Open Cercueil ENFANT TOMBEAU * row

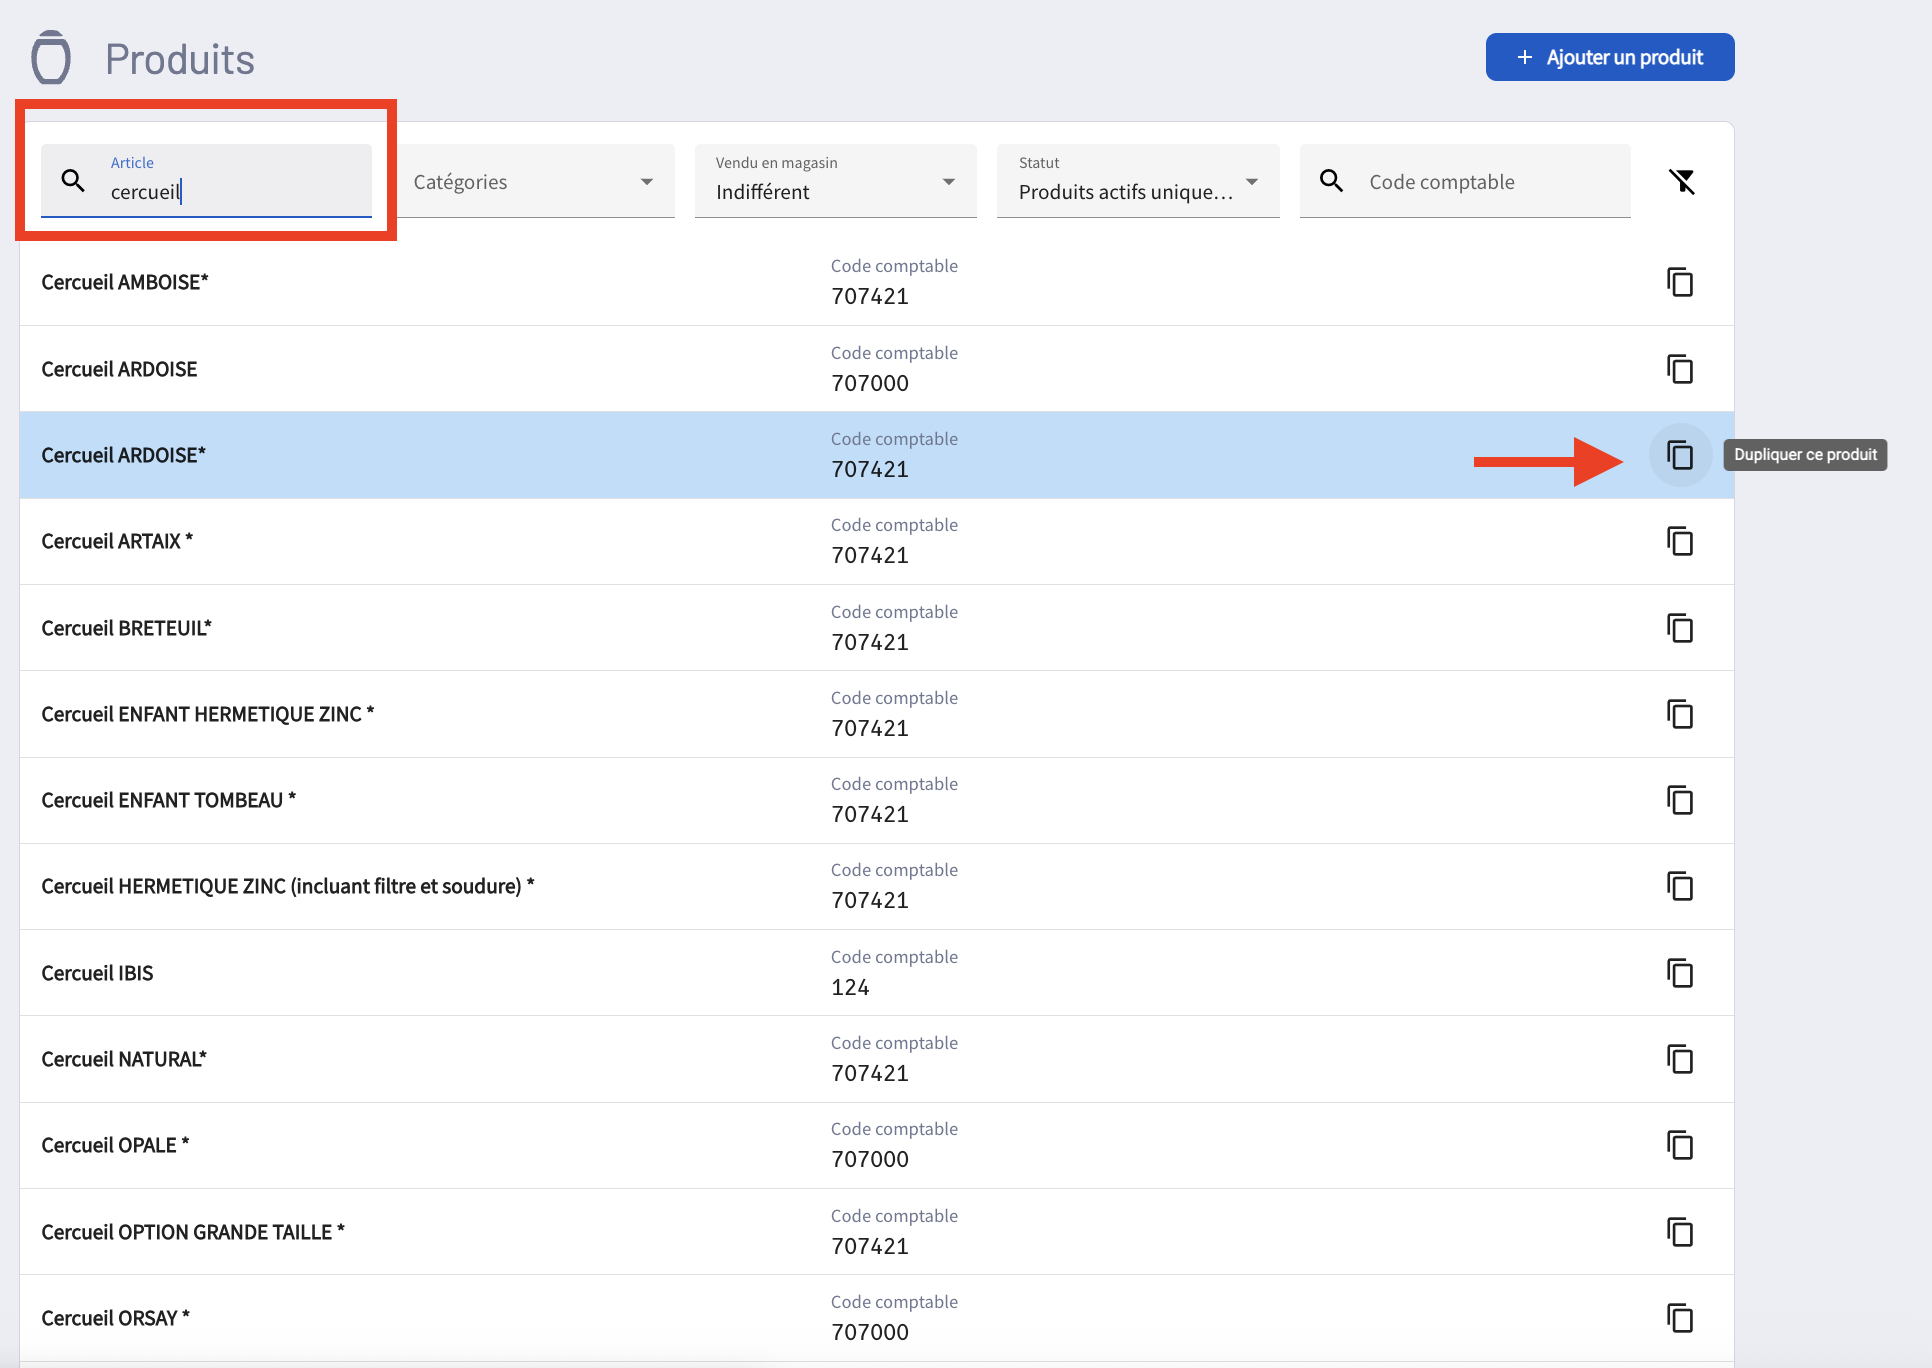pyautogui.click(x=877, y=800)
